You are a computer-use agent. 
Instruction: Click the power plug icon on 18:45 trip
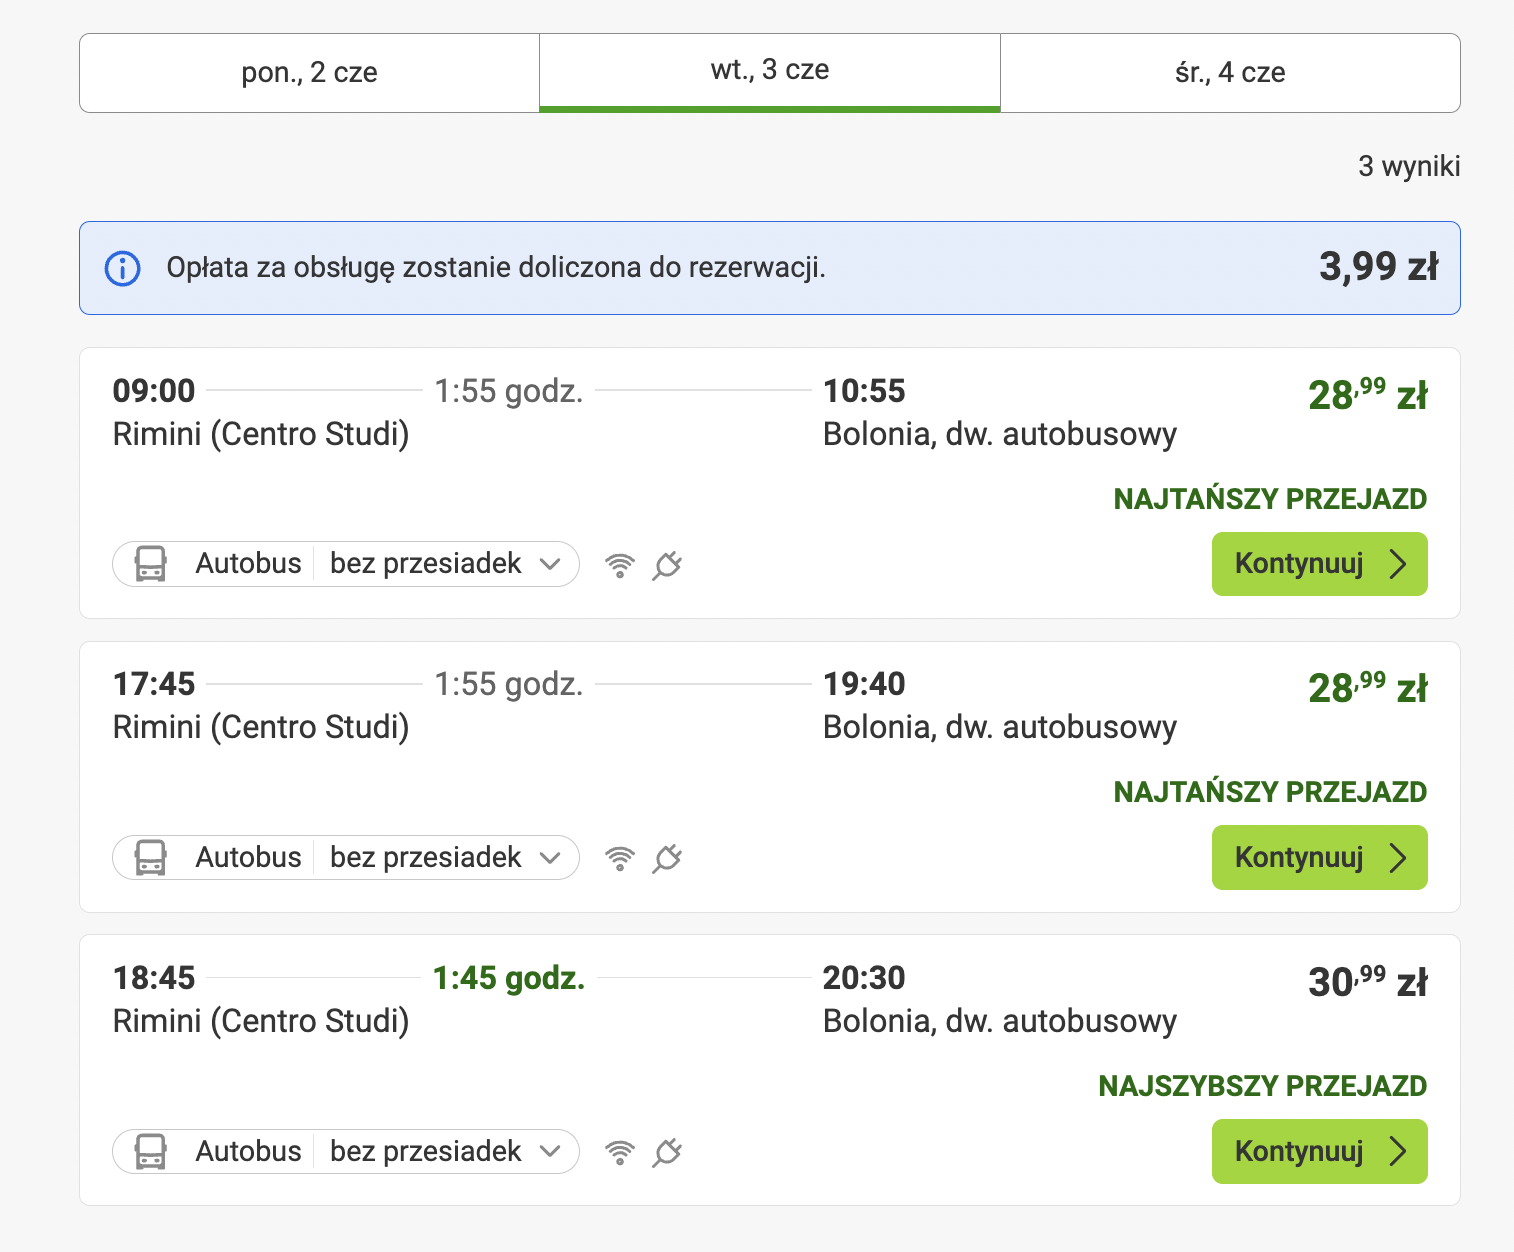click(x=667, y=1153)
